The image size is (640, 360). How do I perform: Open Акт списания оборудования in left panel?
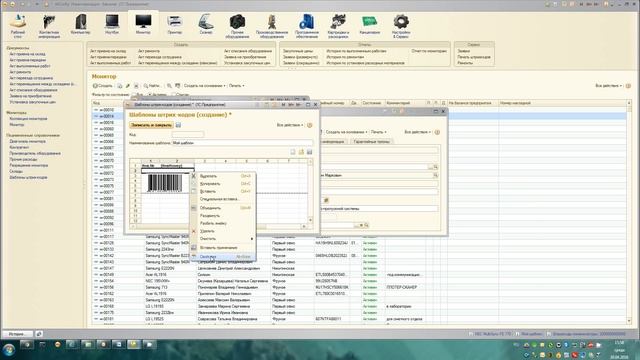coord(33,90)
